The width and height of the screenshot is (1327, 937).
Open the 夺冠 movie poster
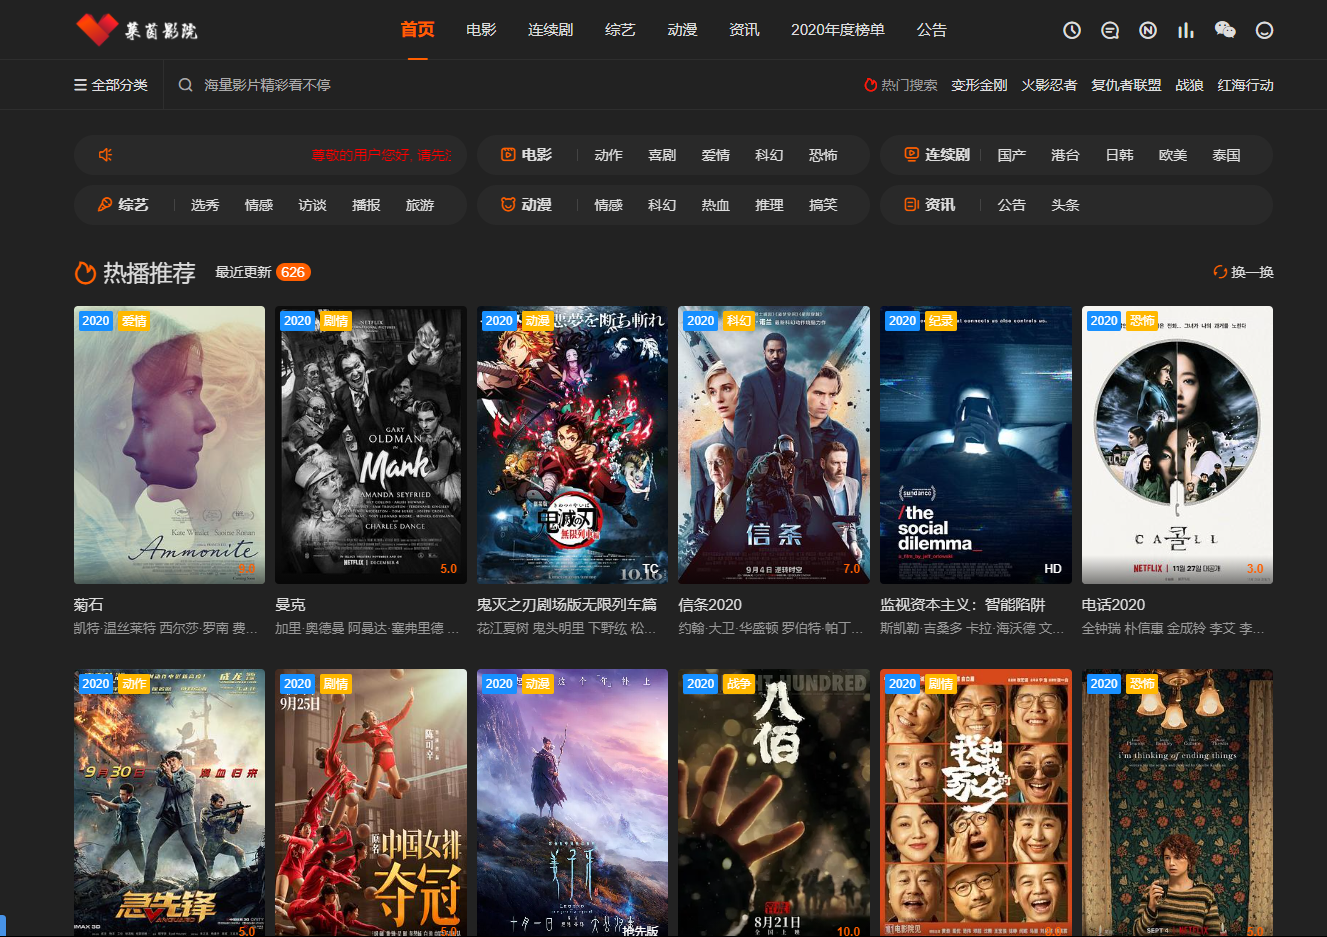[x=371, y=803]
